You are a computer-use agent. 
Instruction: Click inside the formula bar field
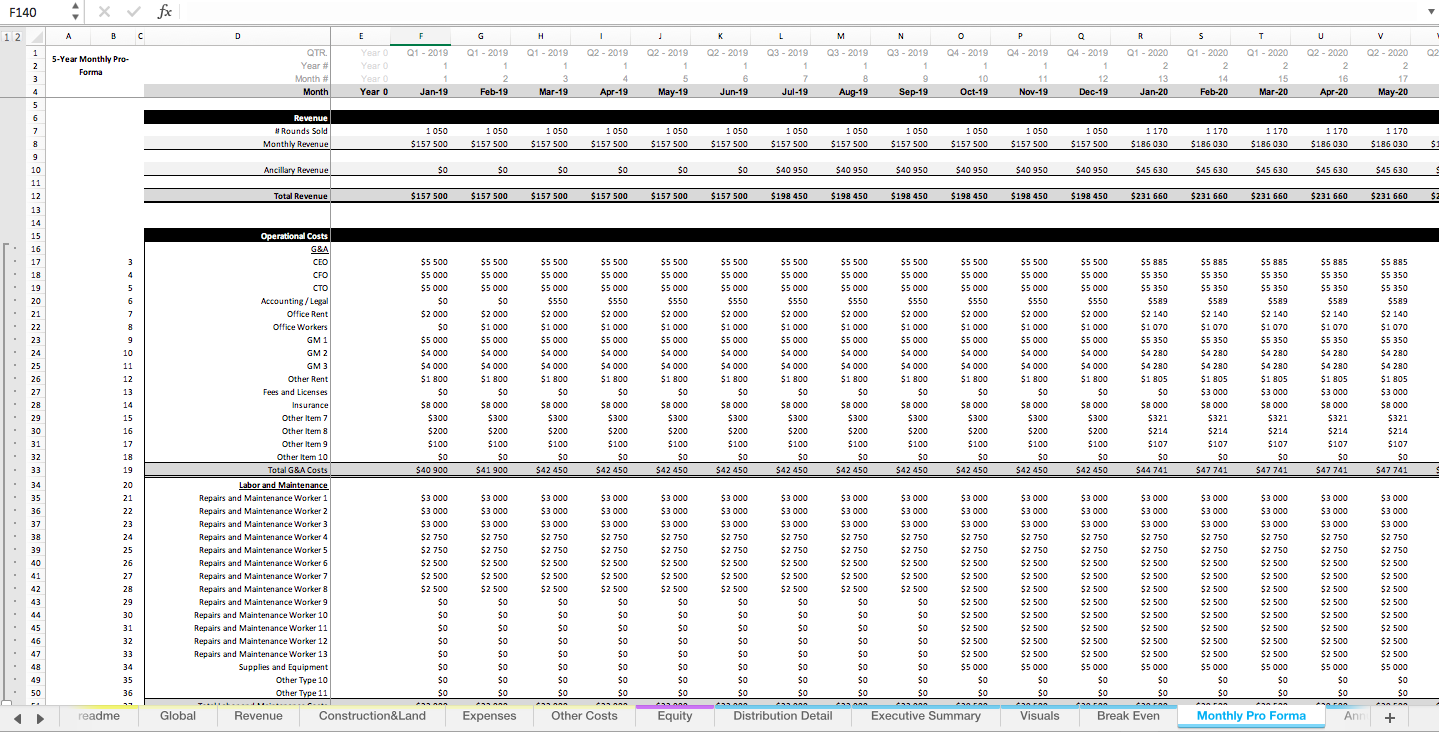[800, 12]
